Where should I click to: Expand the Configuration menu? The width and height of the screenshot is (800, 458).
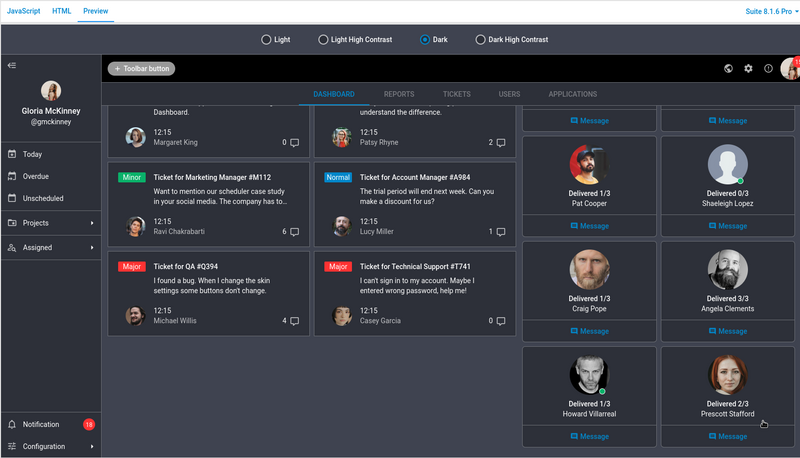coord(50,446)
